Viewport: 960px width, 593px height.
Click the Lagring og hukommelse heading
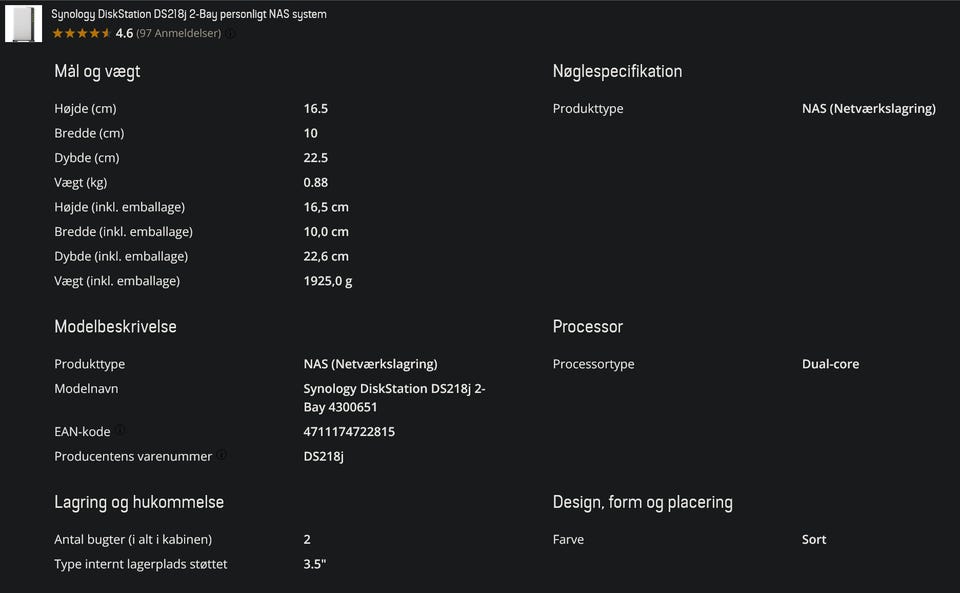coord(139,502)
